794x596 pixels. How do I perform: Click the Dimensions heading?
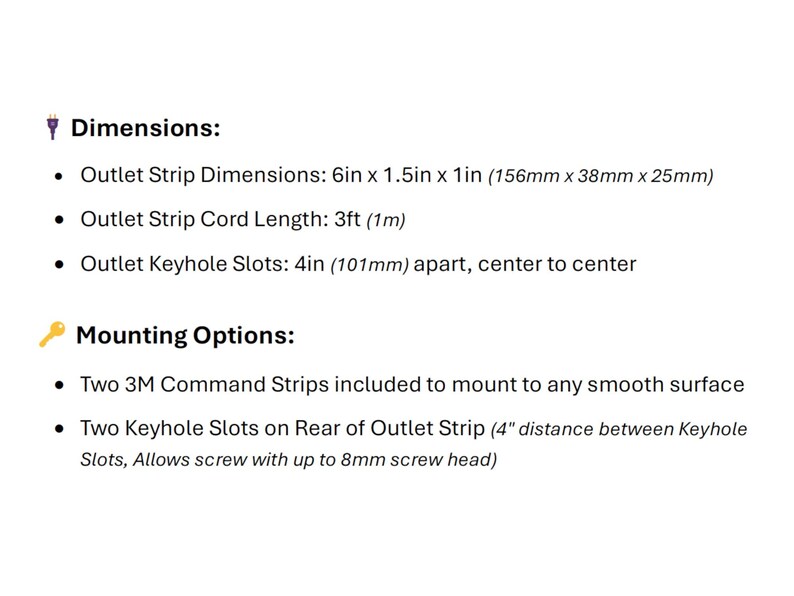[x=145, y=128]
